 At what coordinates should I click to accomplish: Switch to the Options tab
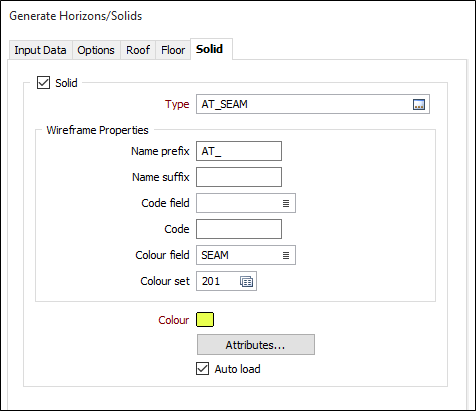[96, 50]
